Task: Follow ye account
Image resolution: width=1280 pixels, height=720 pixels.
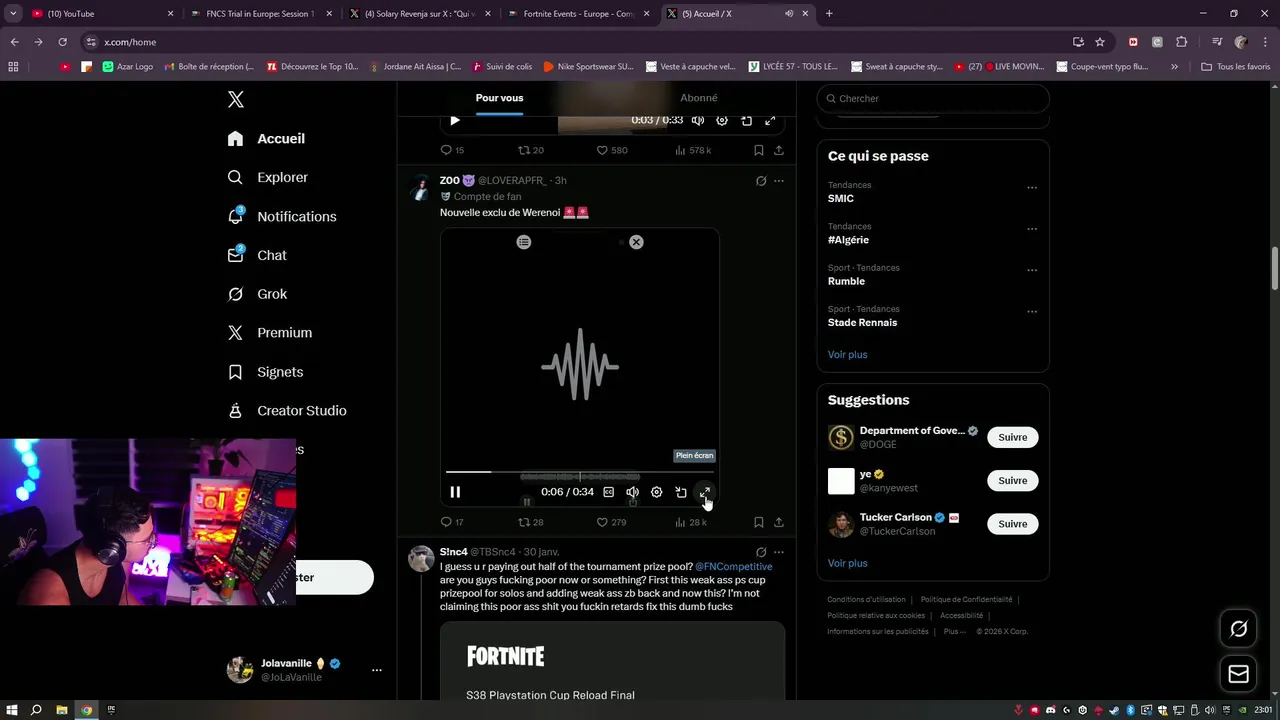Action: point(1012,480)
